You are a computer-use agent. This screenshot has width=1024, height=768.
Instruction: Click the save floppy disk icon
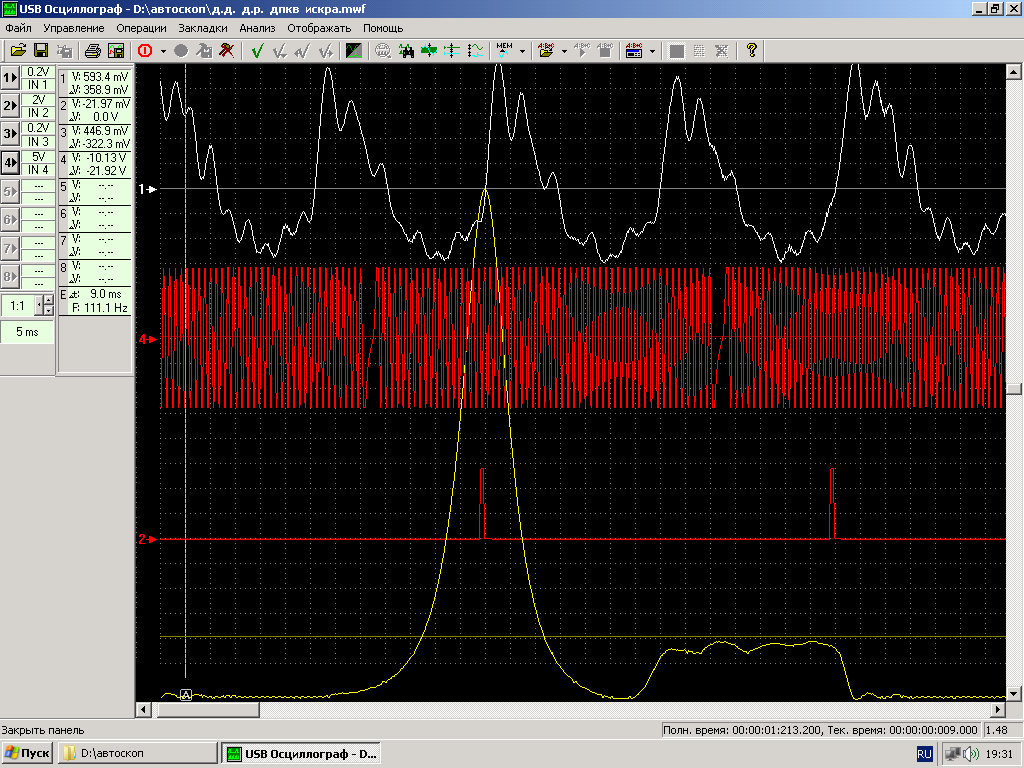point(41,50)
